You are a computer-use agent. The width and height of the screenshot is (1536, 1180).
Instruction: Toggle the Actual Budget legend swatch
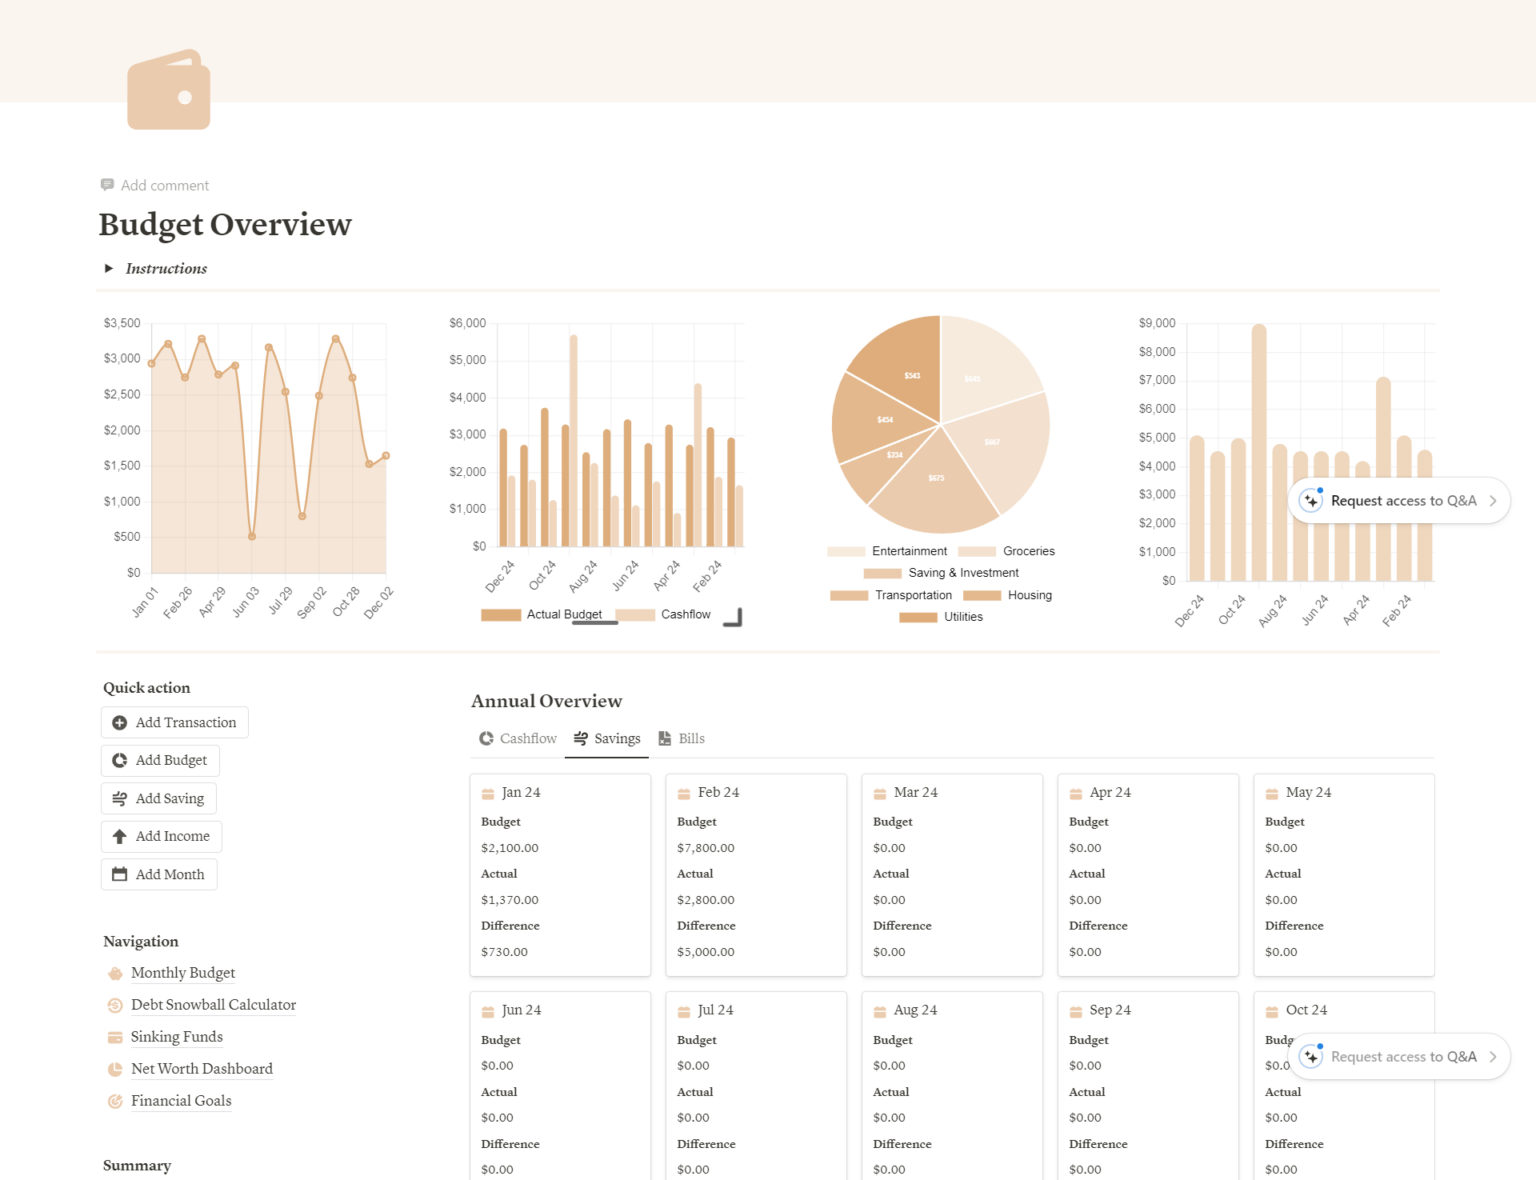click(501, 615)
